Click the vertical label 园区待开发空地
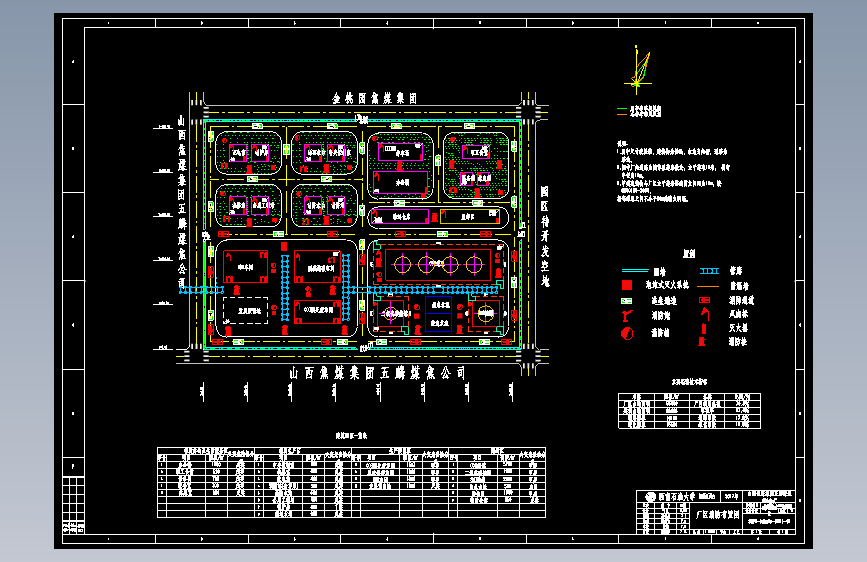 (545, 236)
